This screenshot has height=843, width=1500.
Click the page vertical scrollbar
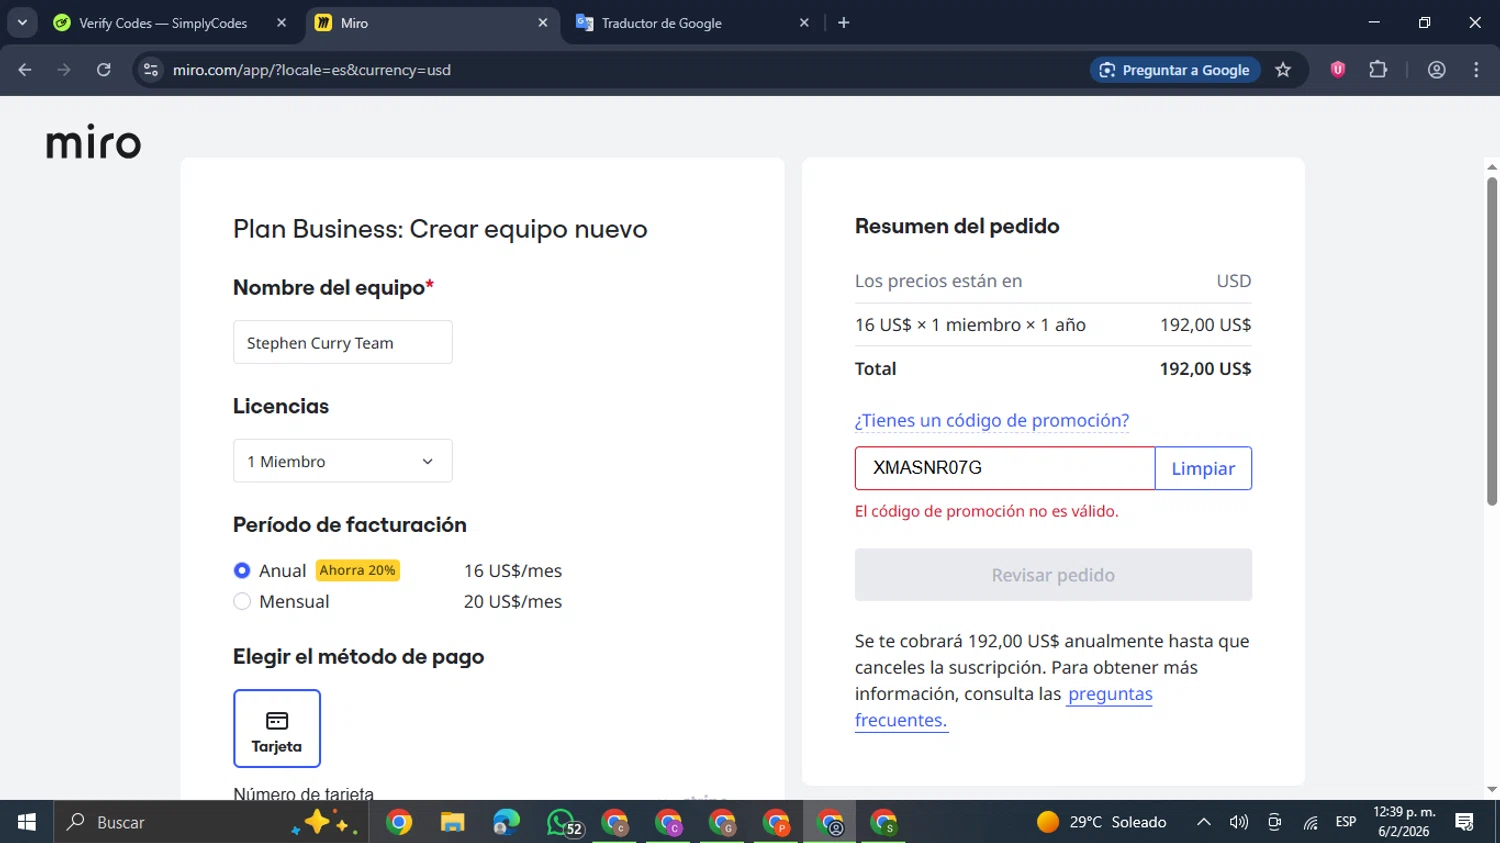tap(1492, 340)
